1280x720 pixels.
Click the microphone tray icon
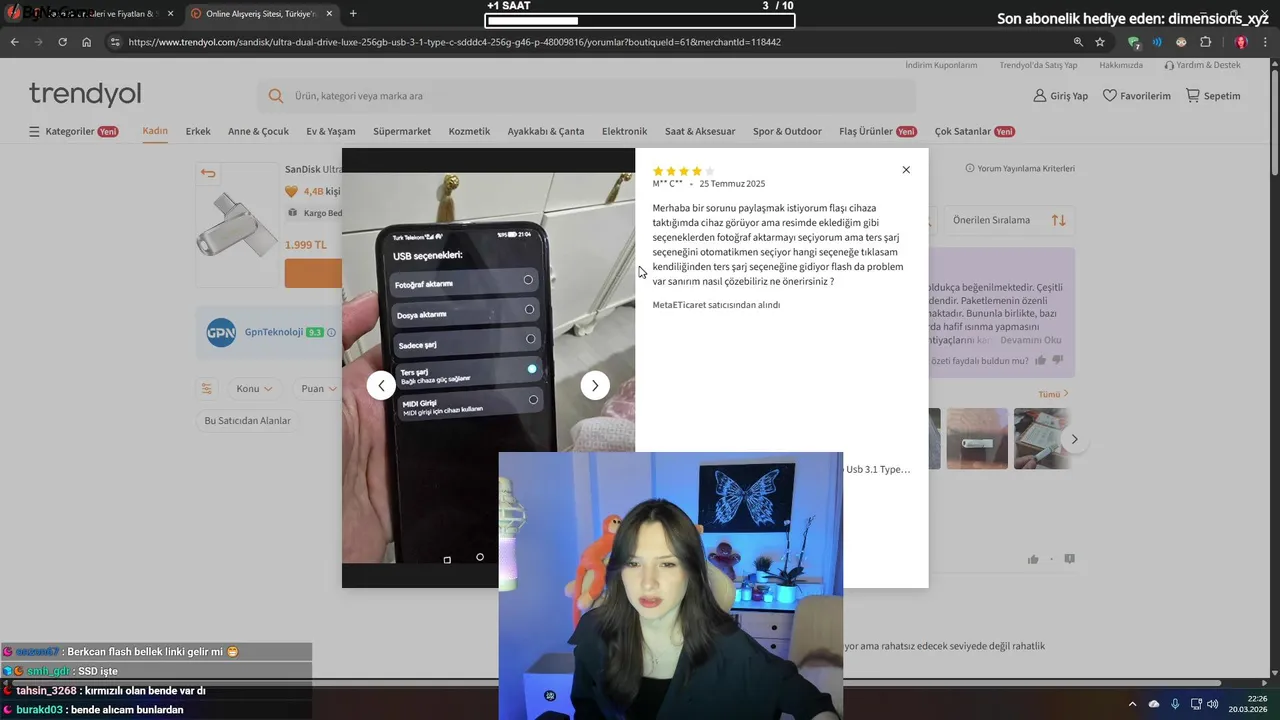click(1175, 704)
